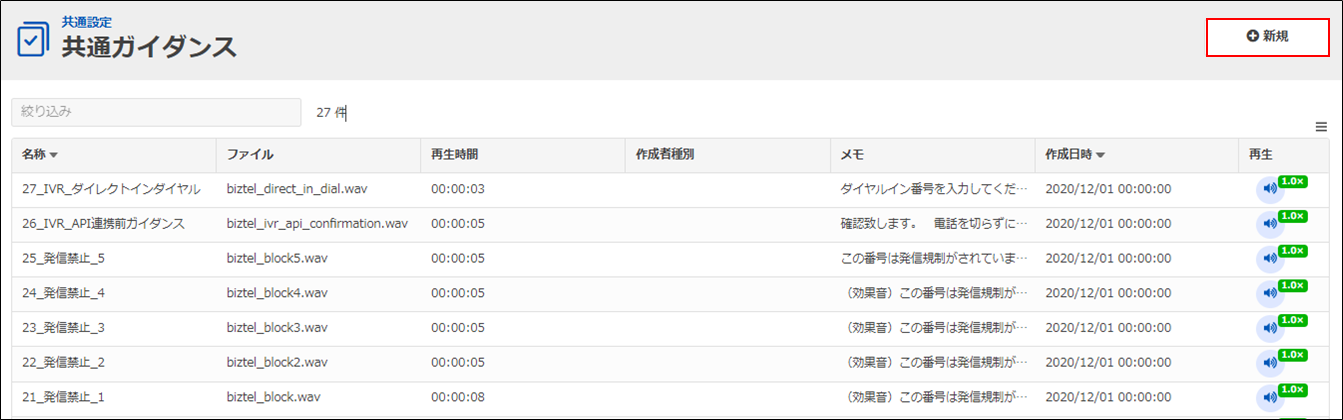This screenshot has height=420, width=1343.
Task: Sort by 名称 column dropdown arrow
Action: click(x=54, y=155)
